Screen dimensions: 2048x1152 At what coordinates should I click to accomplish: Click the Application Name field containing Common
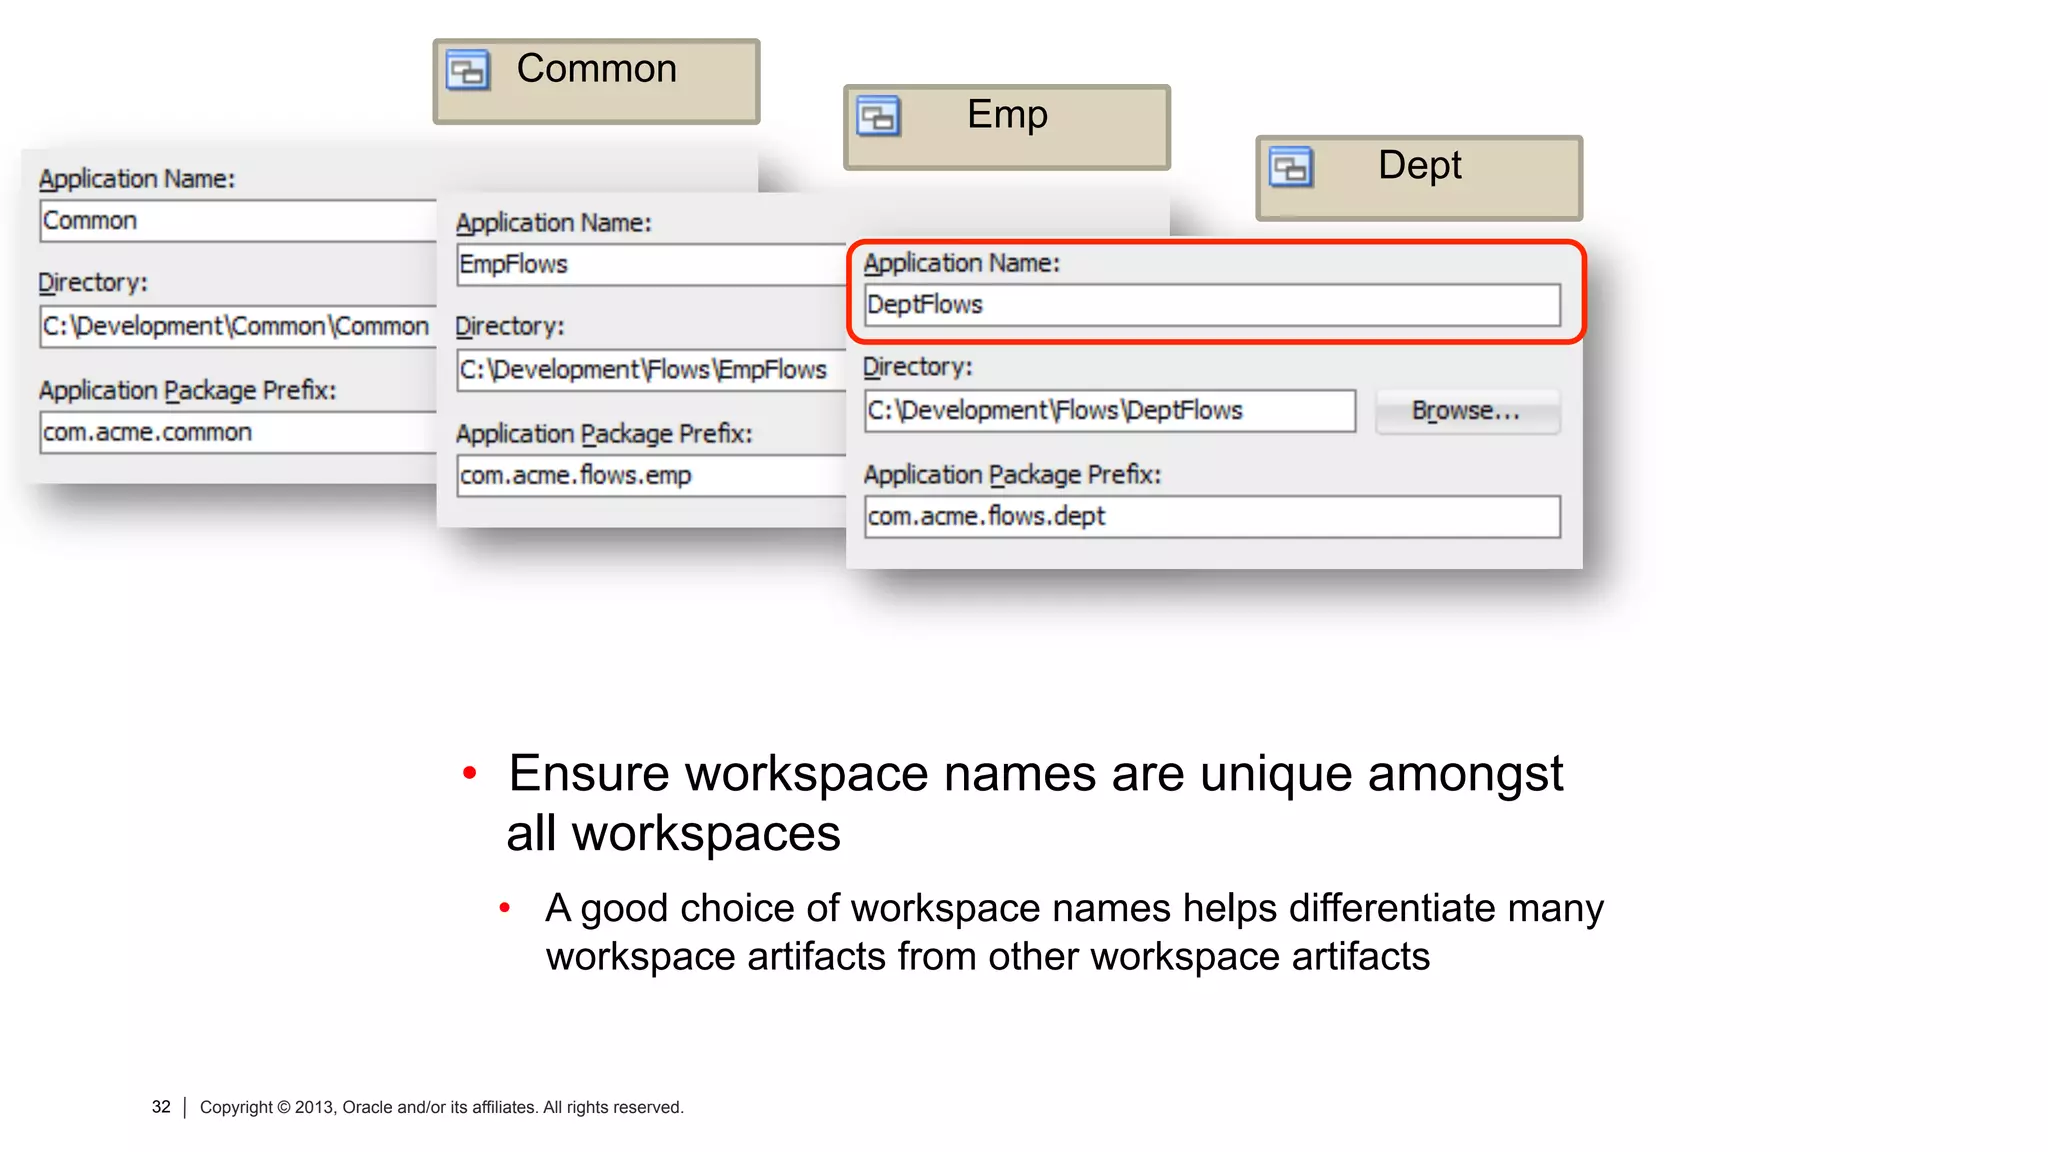[238, 221]
